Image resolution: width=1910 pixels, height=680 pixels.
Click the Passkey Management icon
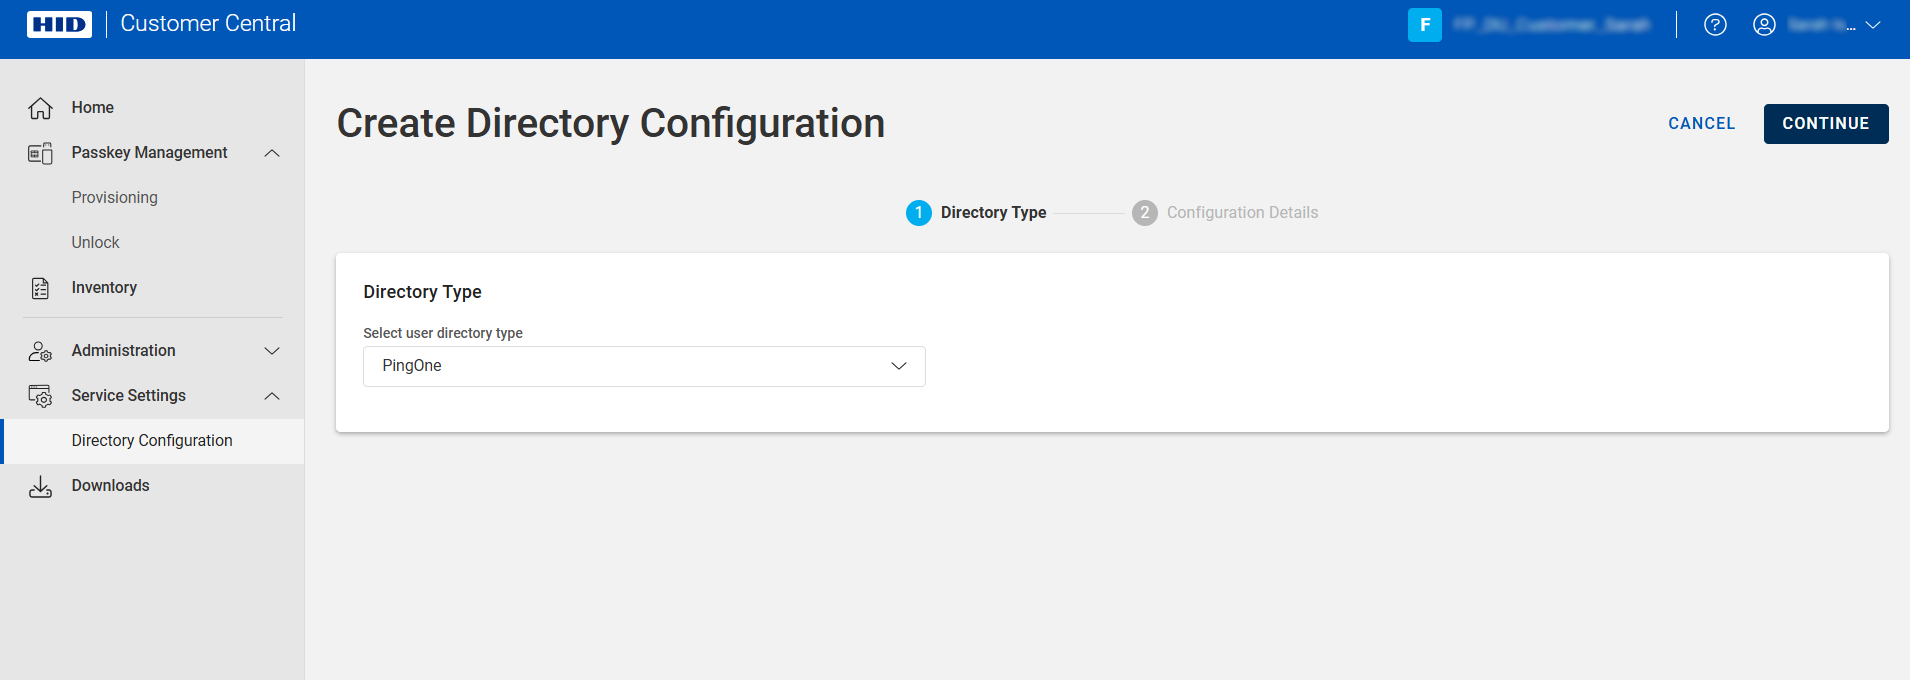pos(40,153)
